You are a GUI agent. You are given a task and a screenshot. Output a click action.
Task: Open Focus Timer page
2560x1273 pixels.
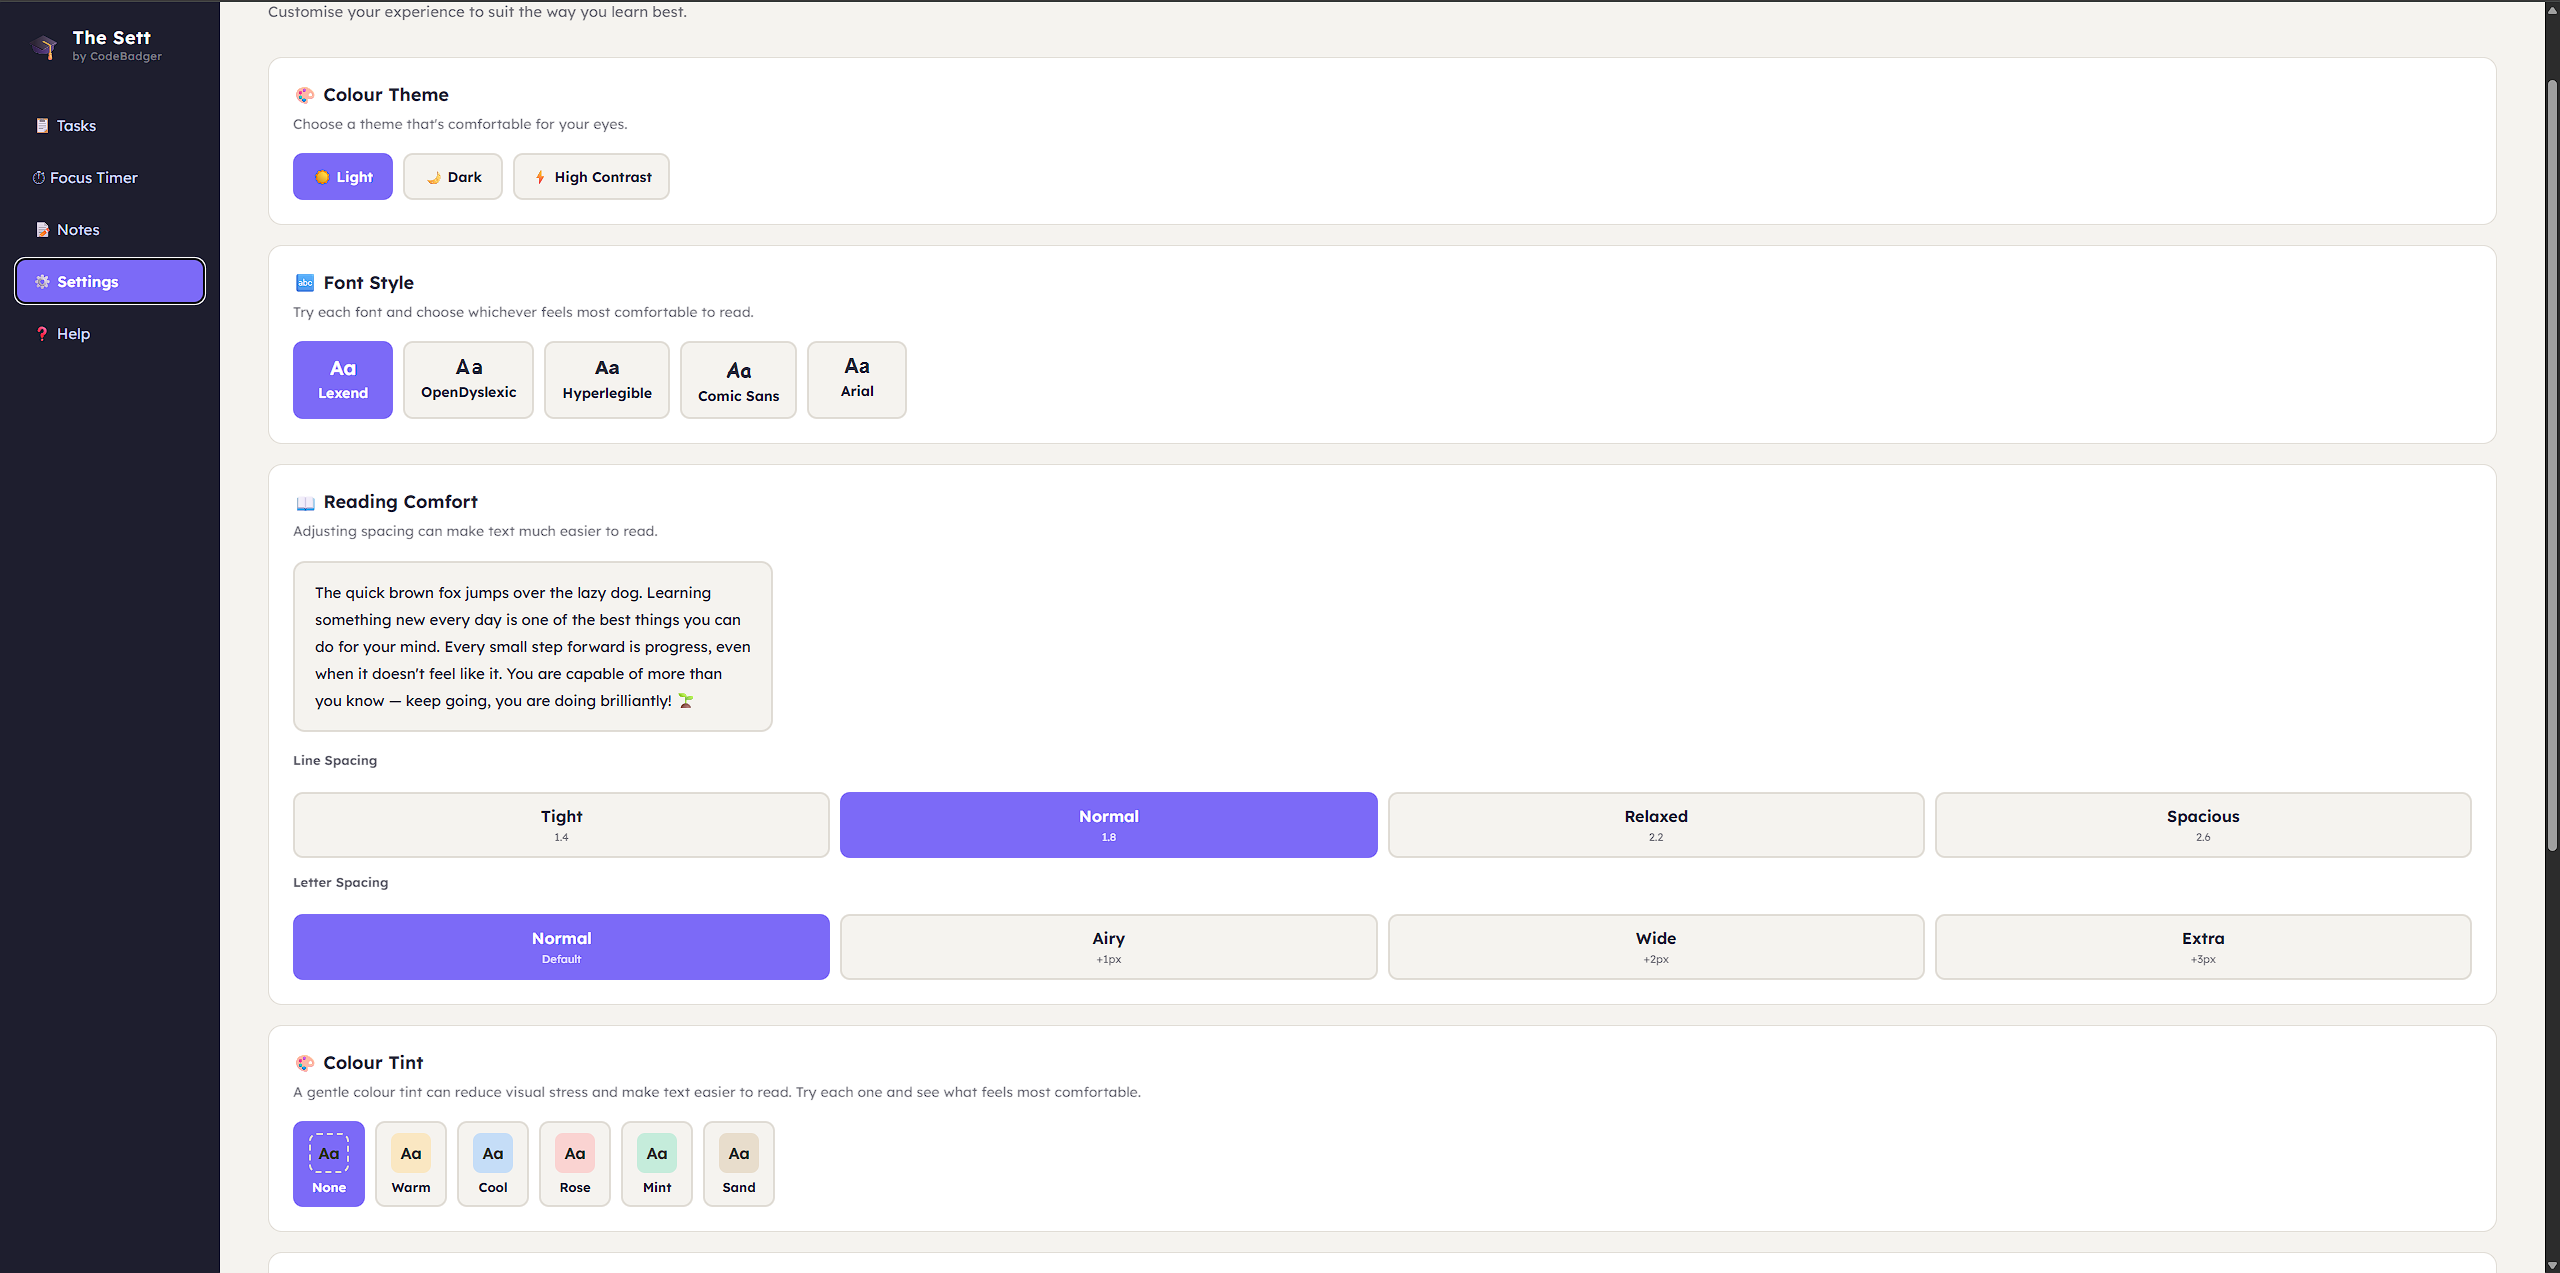pos(110,178)
